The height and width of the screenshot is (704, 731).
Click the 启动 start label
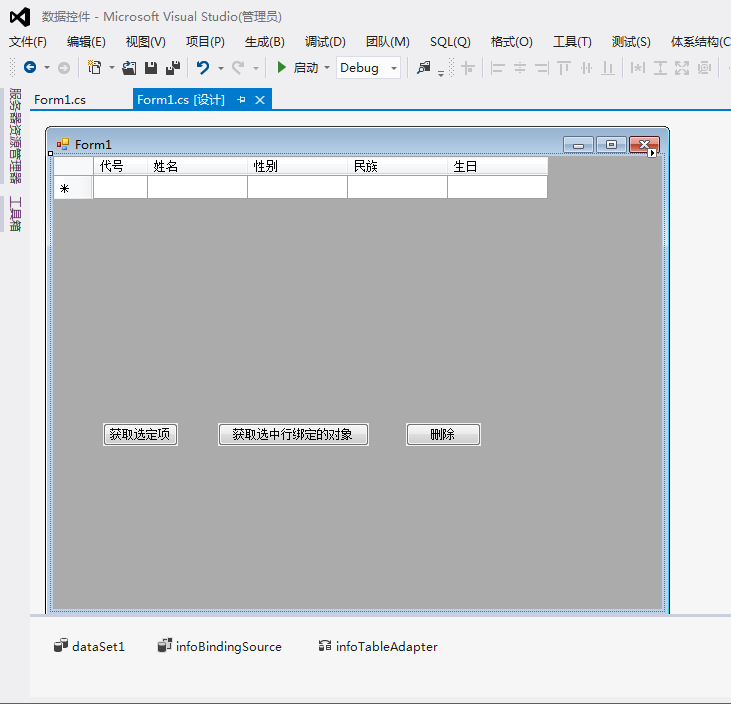coord(305,68)
